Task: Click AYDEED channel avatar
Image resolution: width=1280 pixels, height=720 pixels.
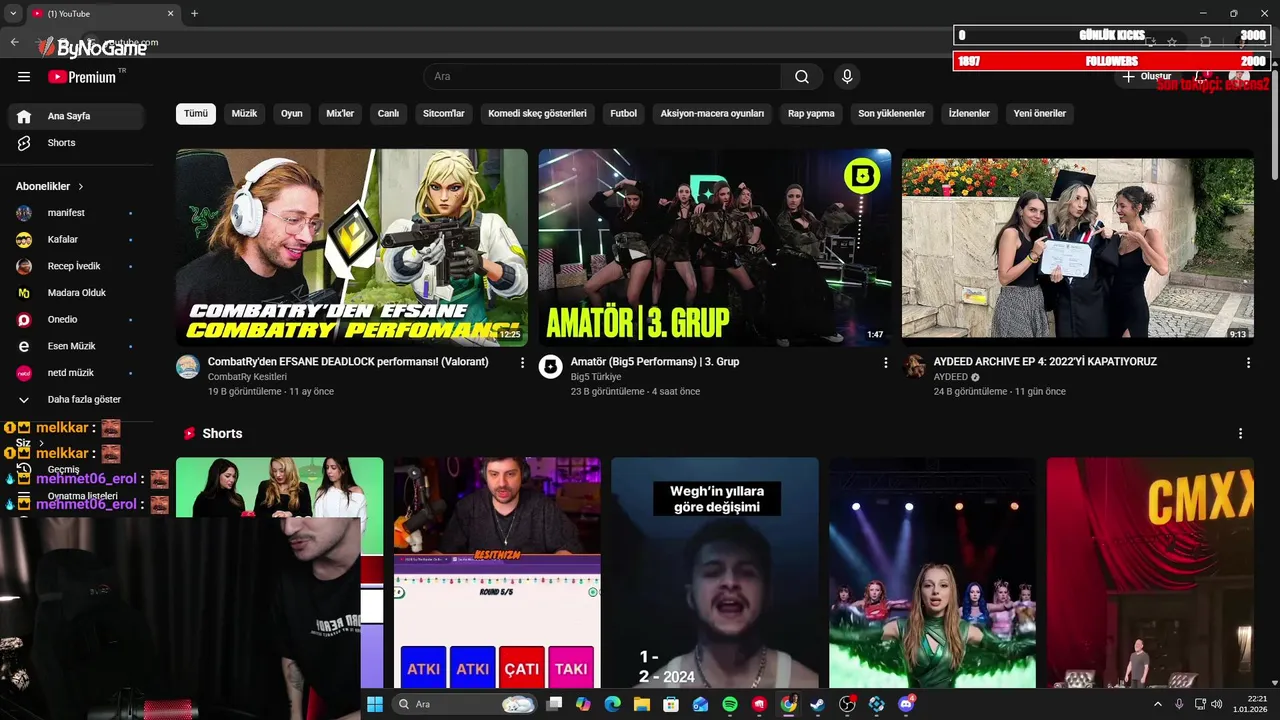Action: pos(914,367)
